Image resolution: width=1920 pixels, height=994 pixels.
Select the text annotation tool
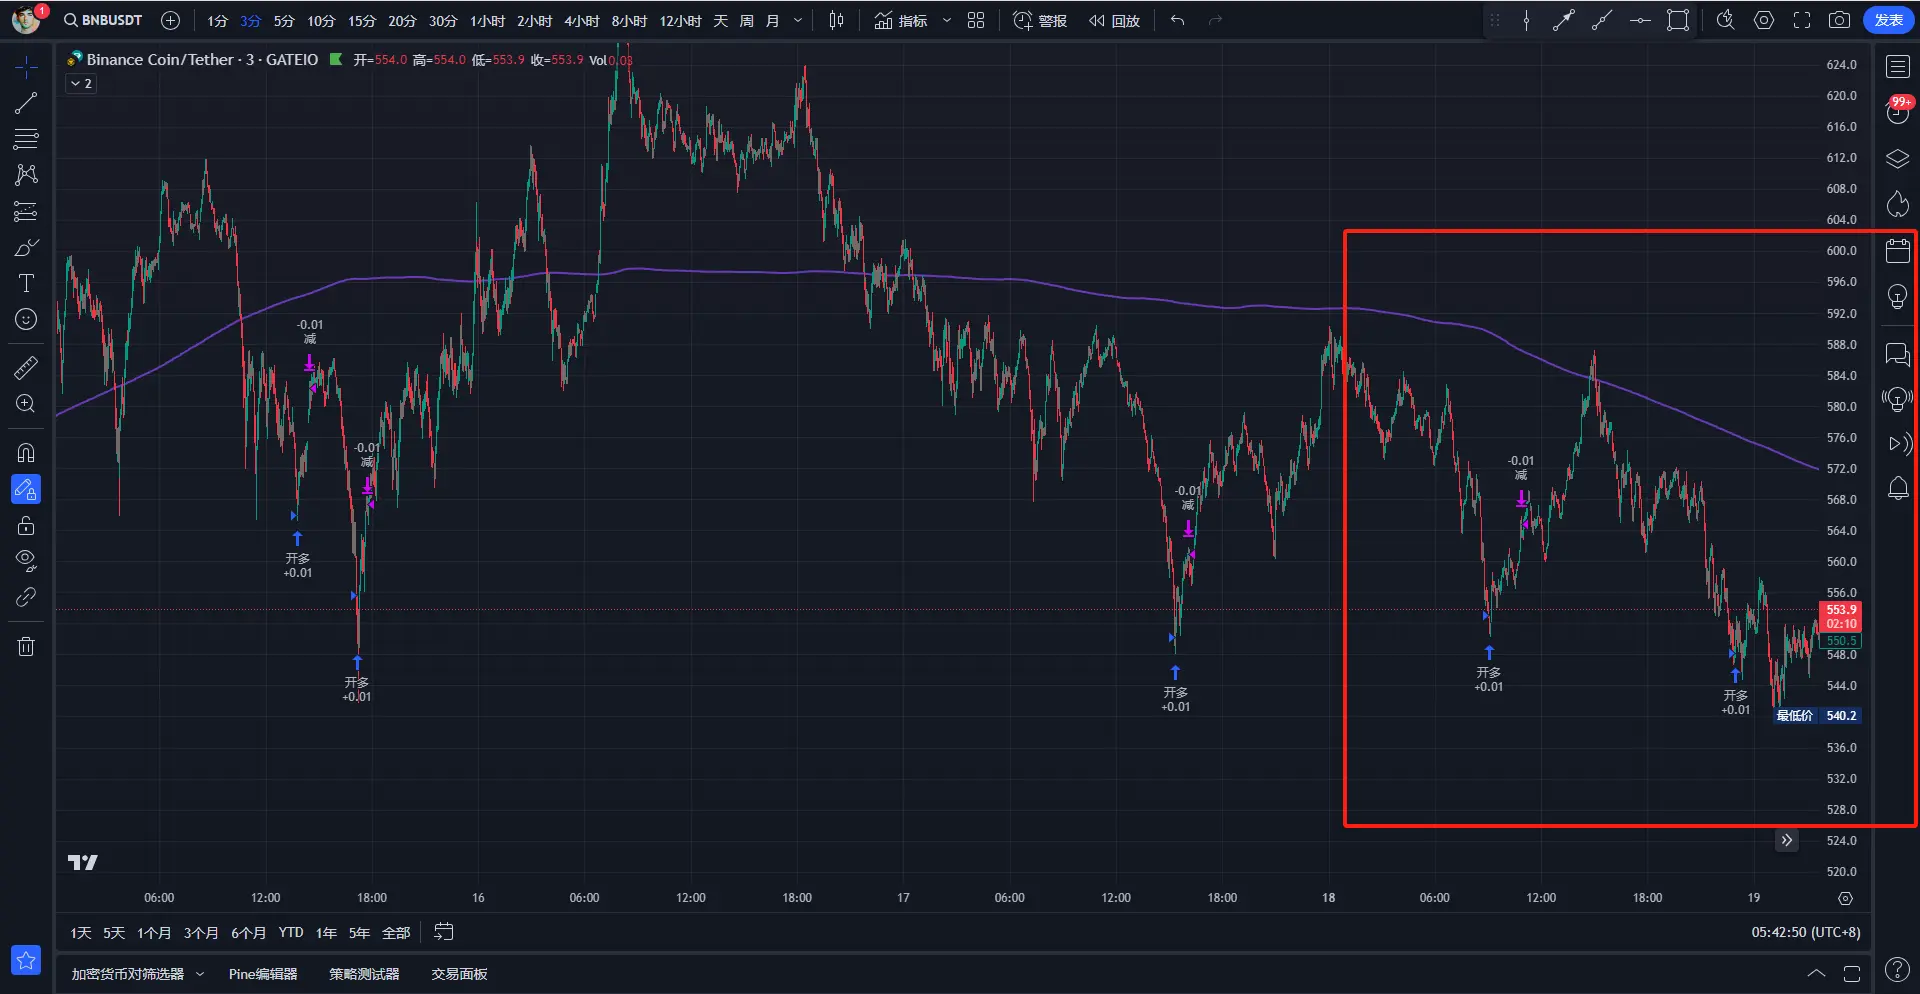pyautogui.click(x=26, y=283)
